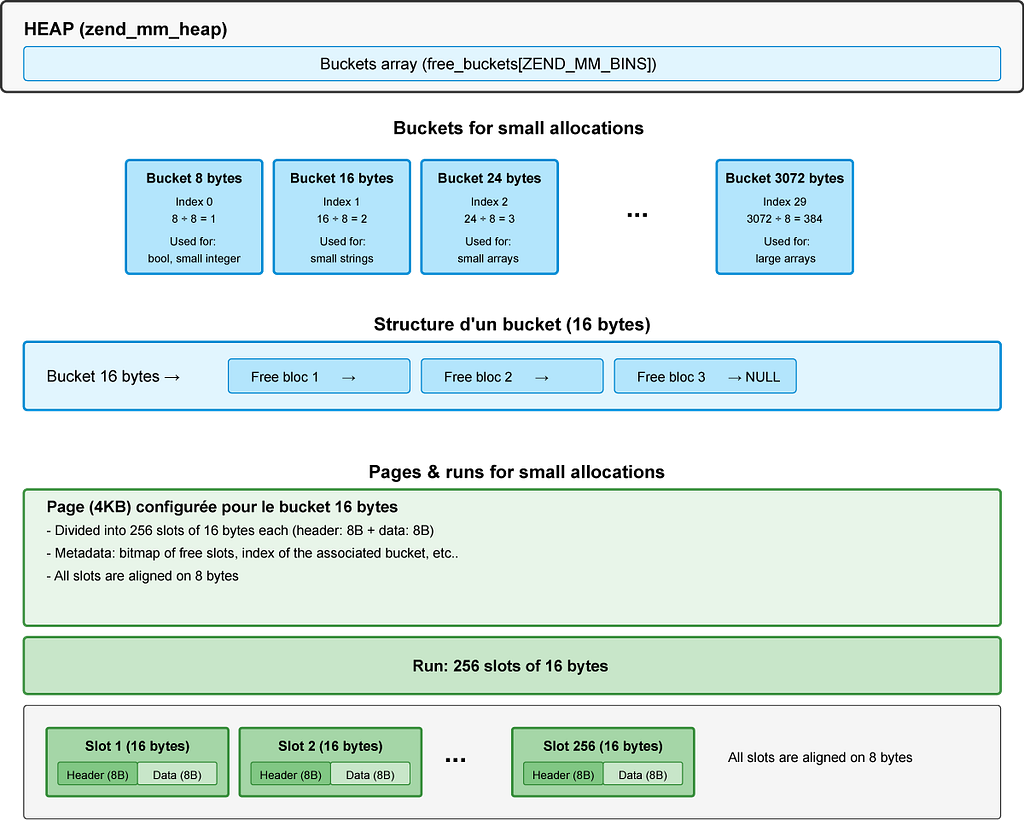
Task: Click the Data (8B) cell in Slot 256
Action: 643,774
